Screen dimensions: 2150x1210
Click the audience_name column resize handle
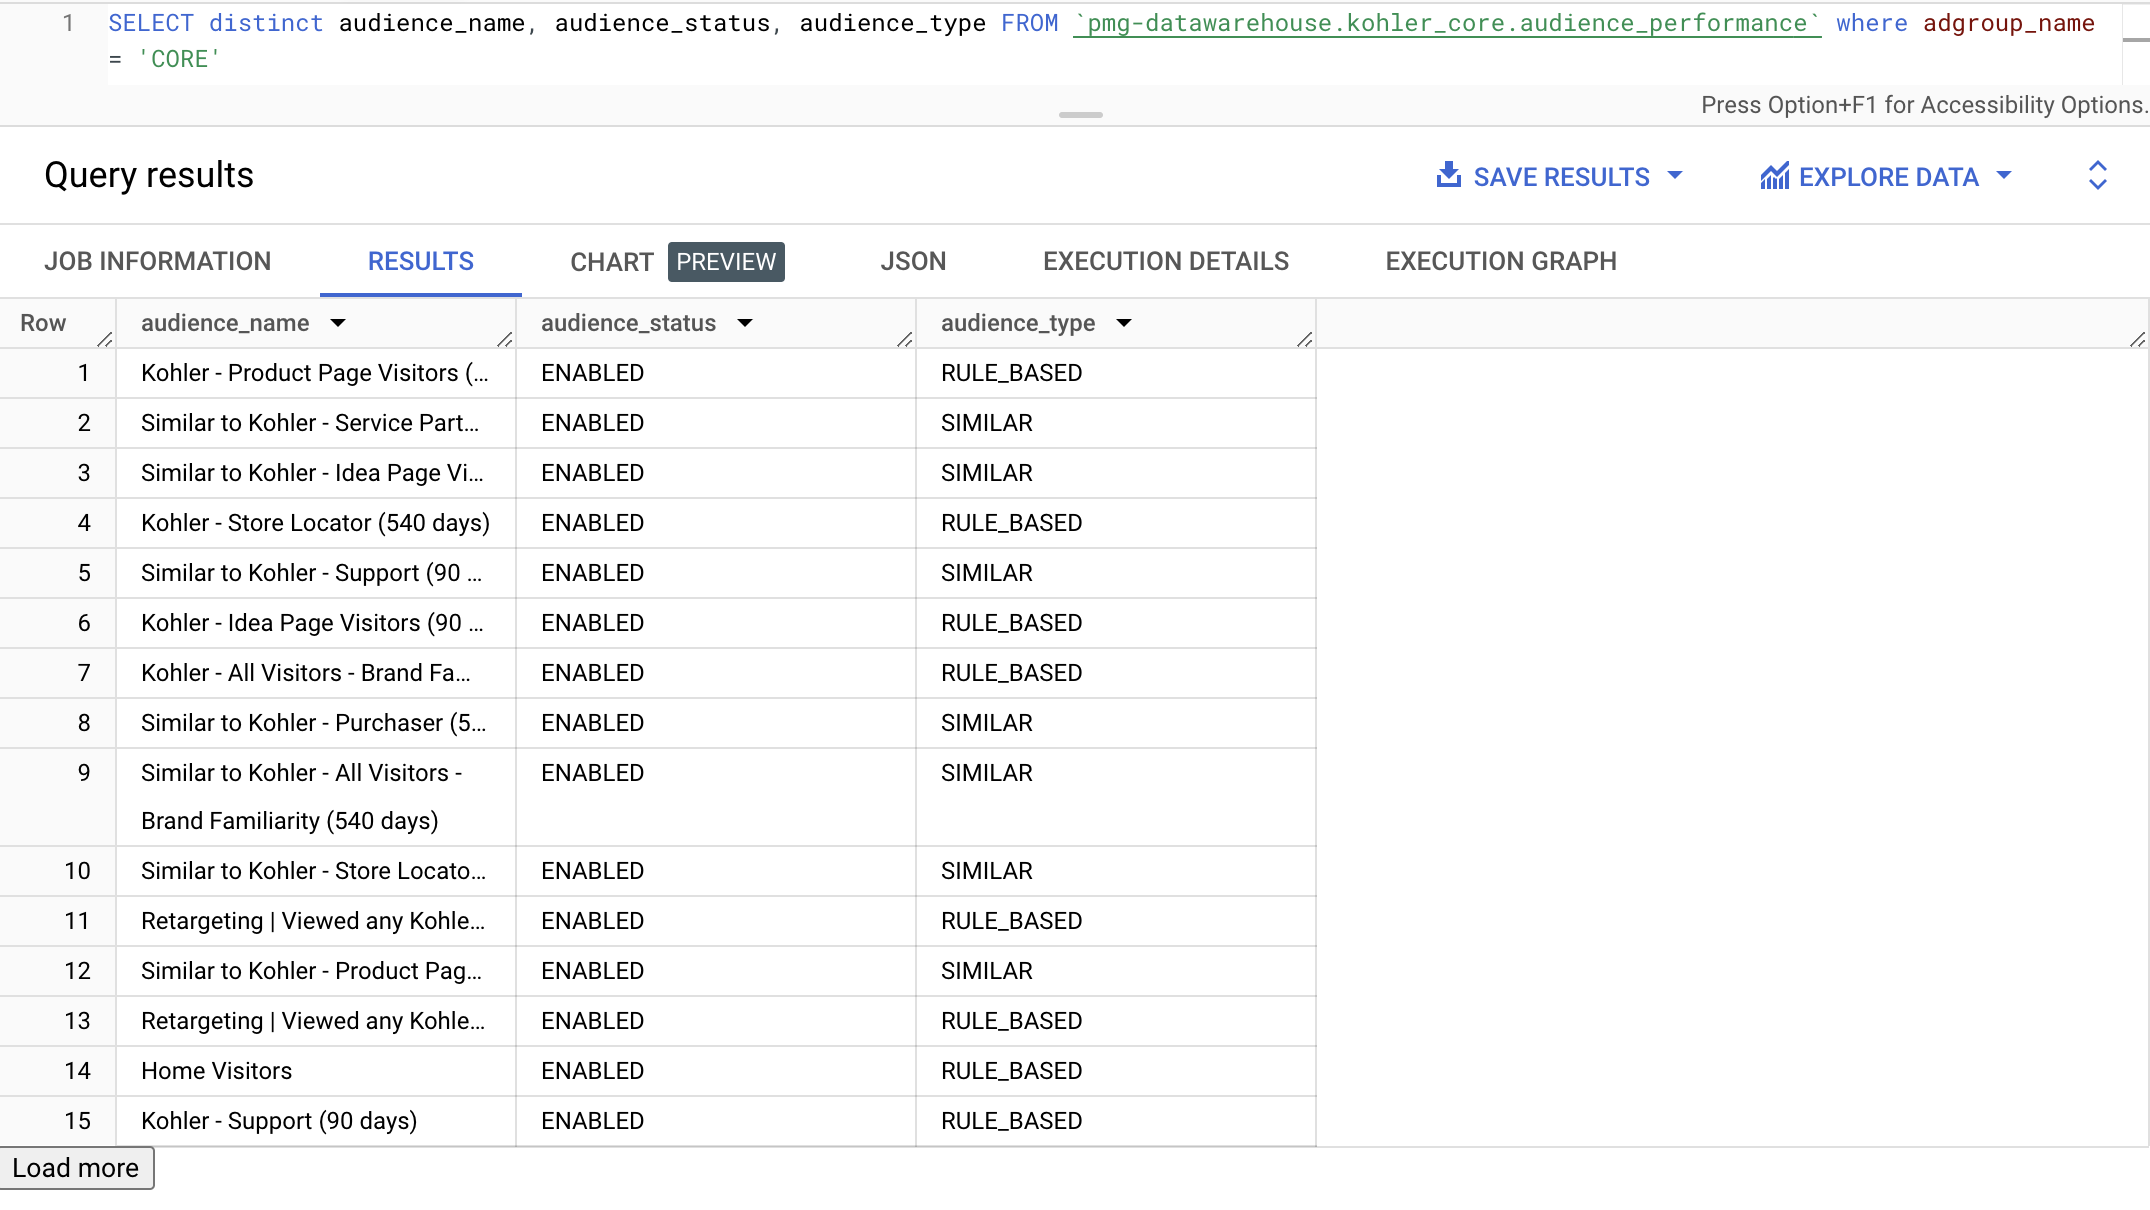[x=505, y=340]
